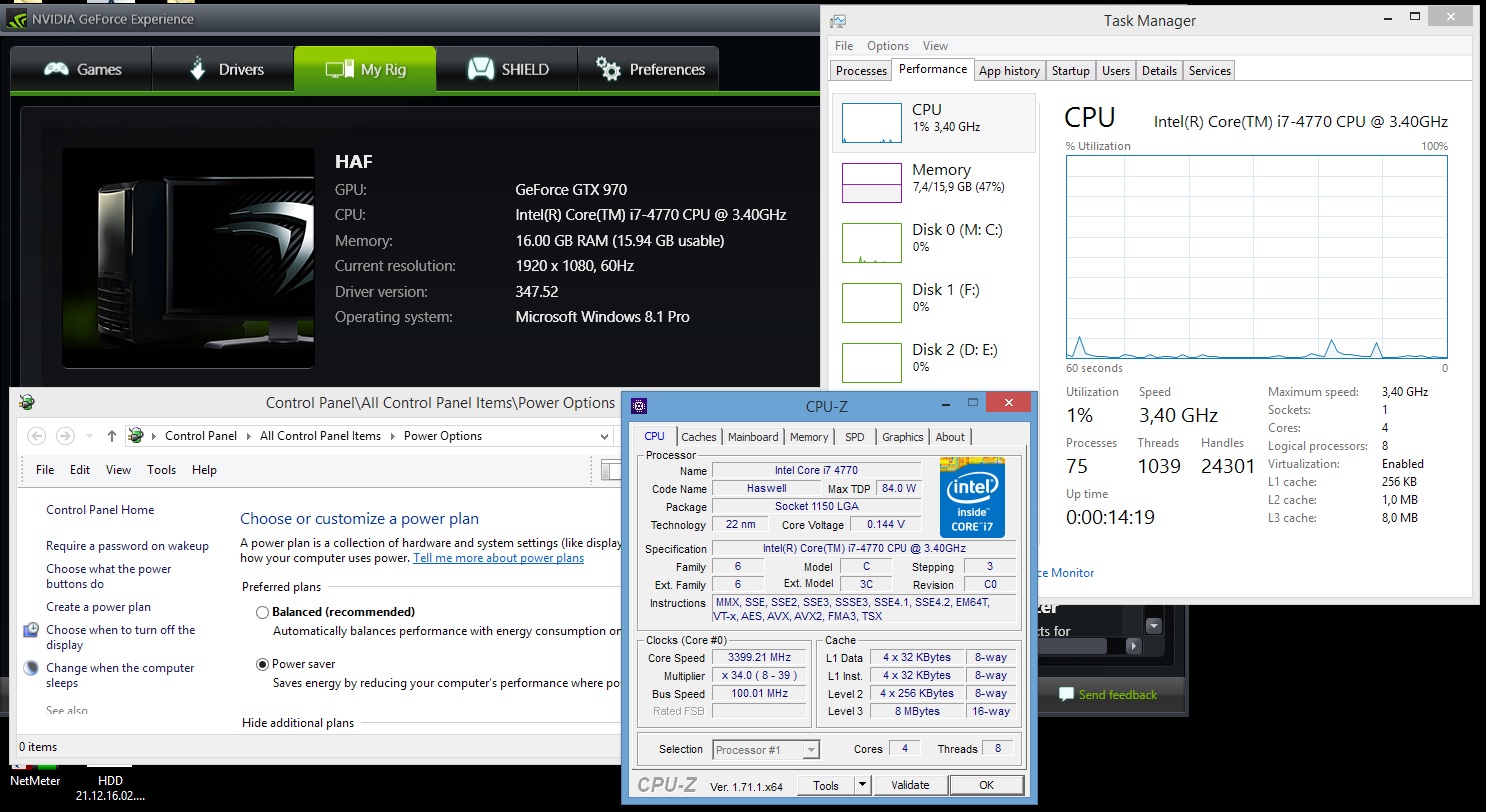Select the Balanced (recommended) power plan
Image resolution: width=1486 pixels, height=812 pixels.
pos(263,612)
